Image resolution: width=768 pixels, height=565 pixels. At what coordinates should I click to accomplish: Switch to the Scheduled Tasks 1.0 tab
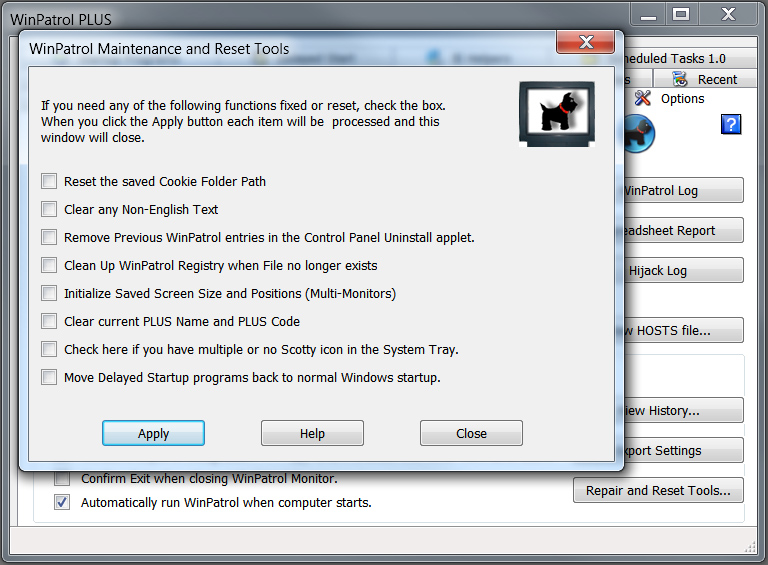click(686, 59)
